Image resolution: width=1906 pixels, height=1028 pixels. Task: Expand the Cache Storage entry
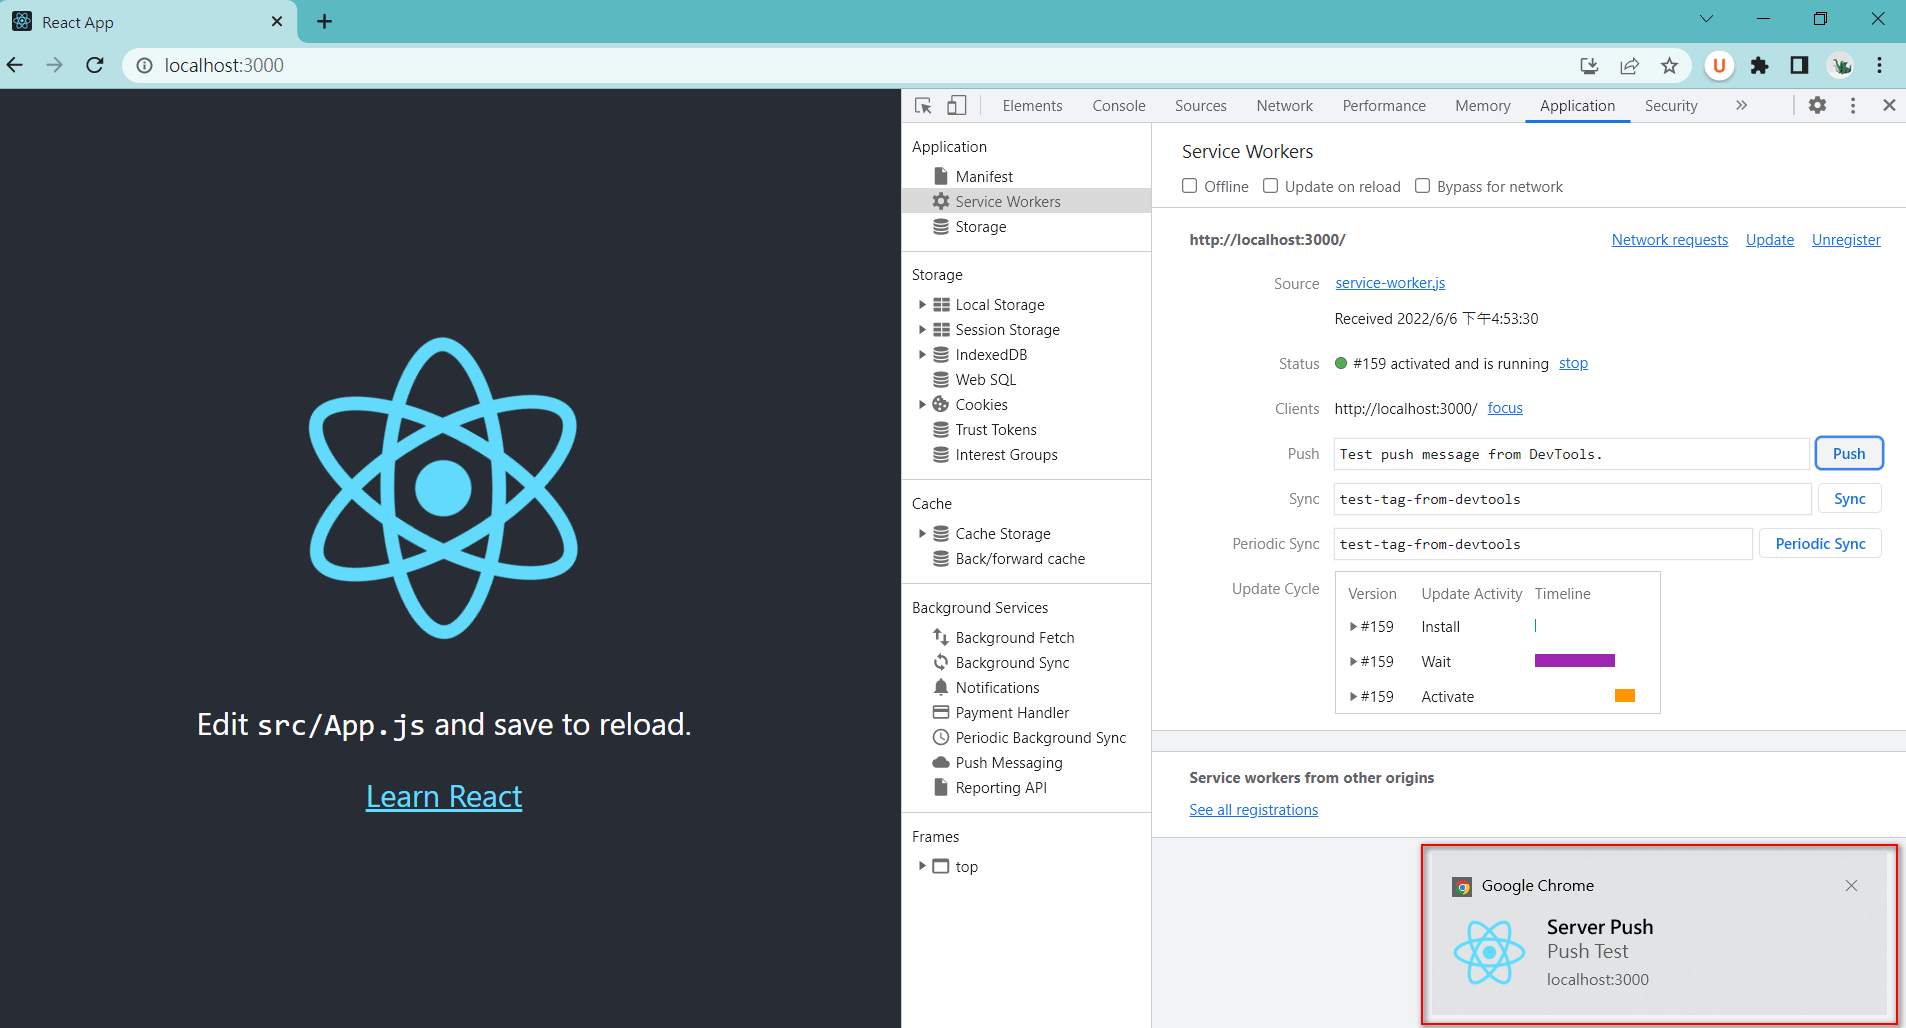pos(922,534)
